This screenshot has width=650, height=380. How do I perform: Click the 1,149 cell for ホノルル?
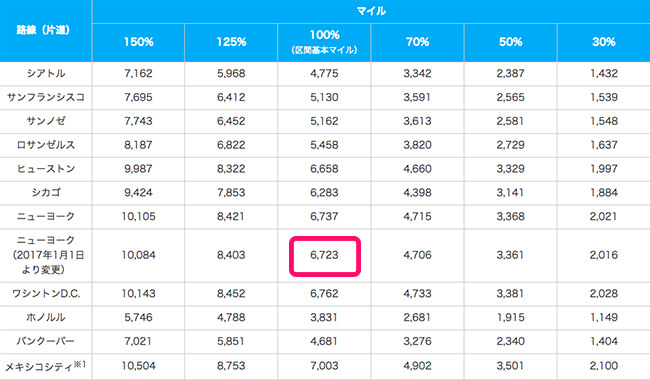tap(604, 317)
